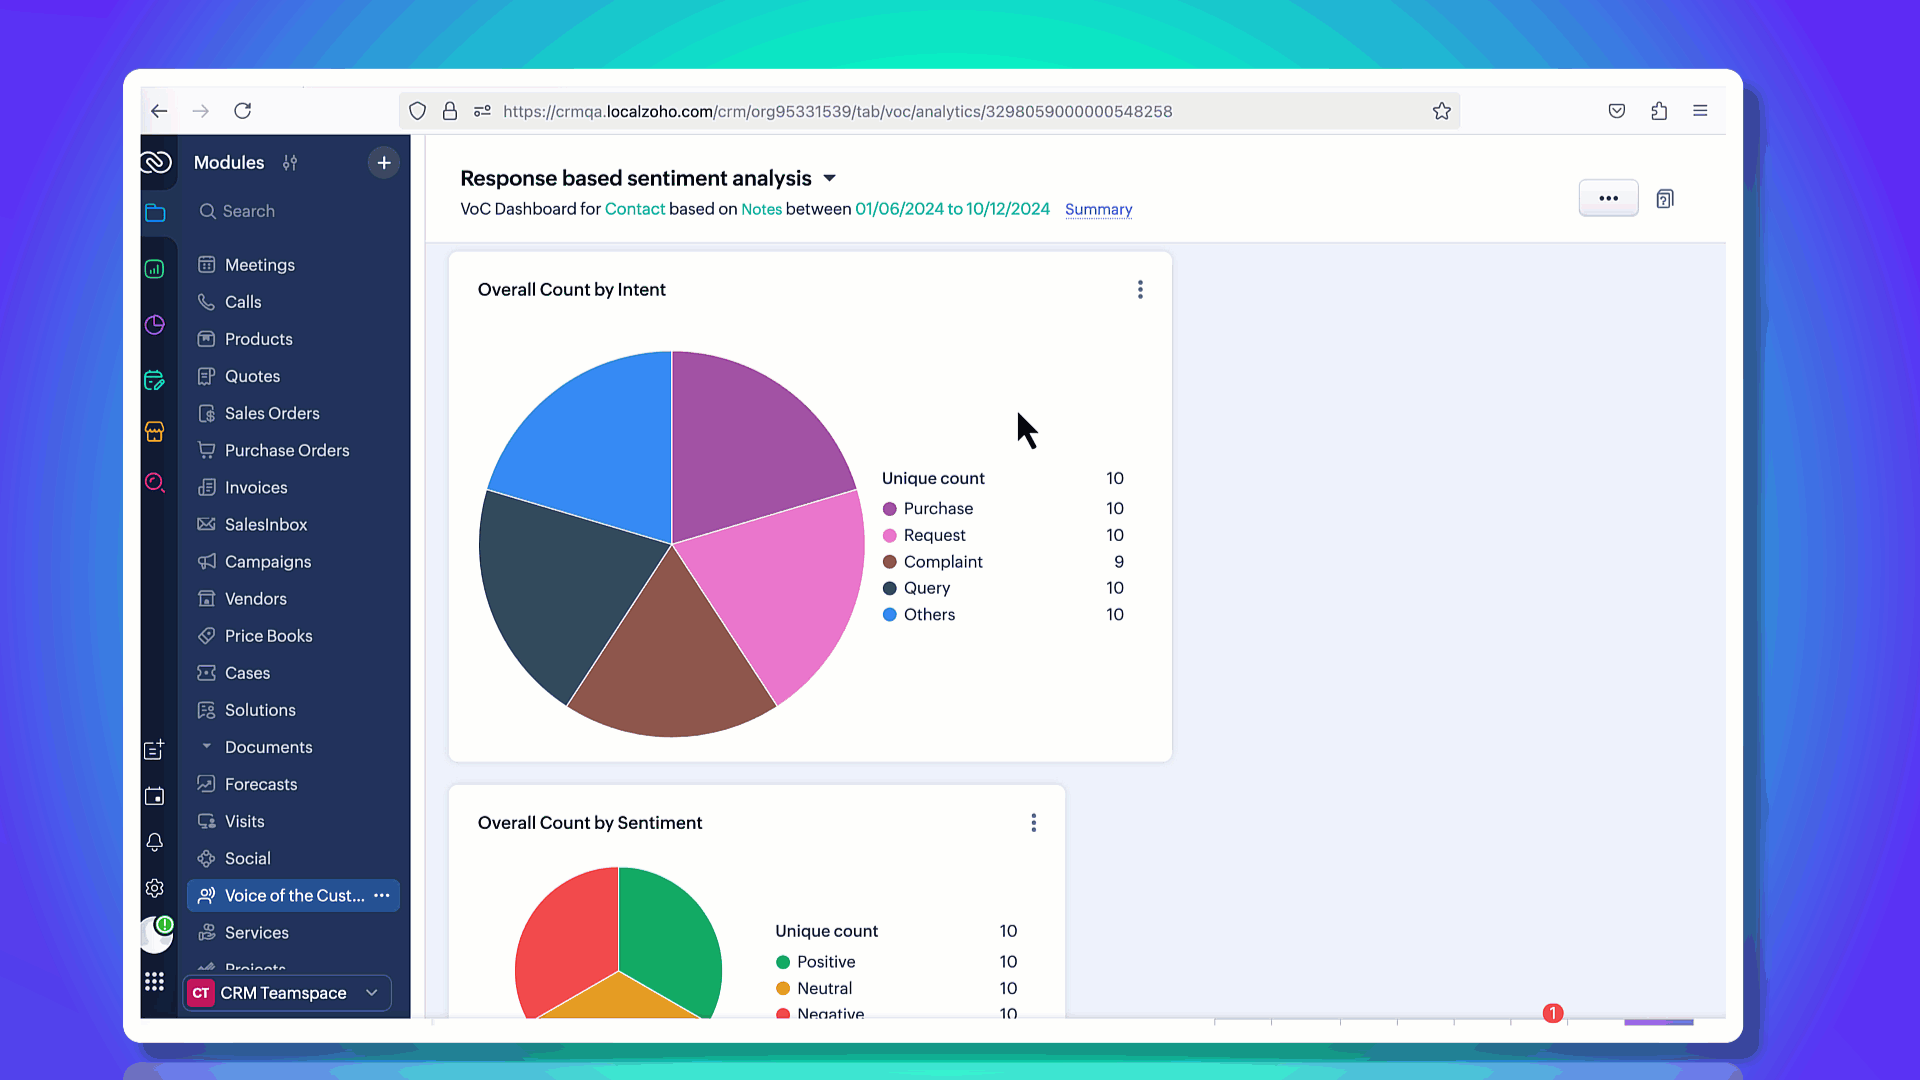Click the calendar icon in the left rail
This screenshot has width=1920, height=1080.
pos(154,796)
